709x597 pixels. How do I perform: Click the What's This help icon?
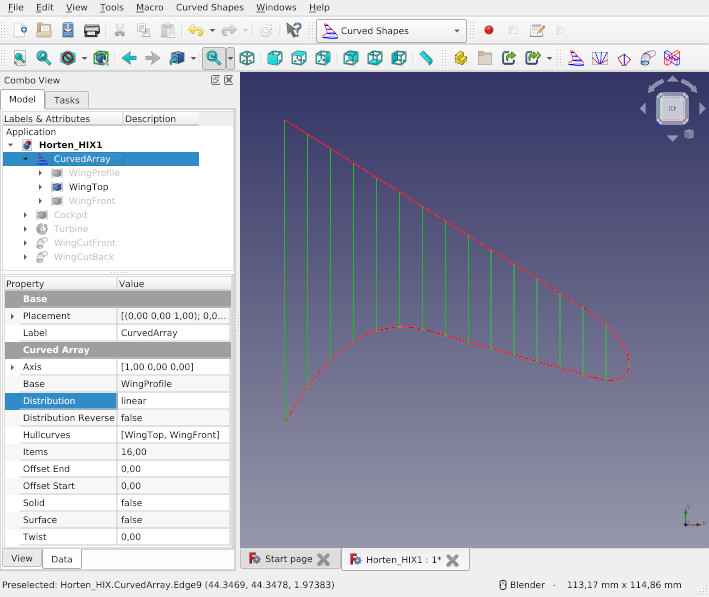point(294,30)
